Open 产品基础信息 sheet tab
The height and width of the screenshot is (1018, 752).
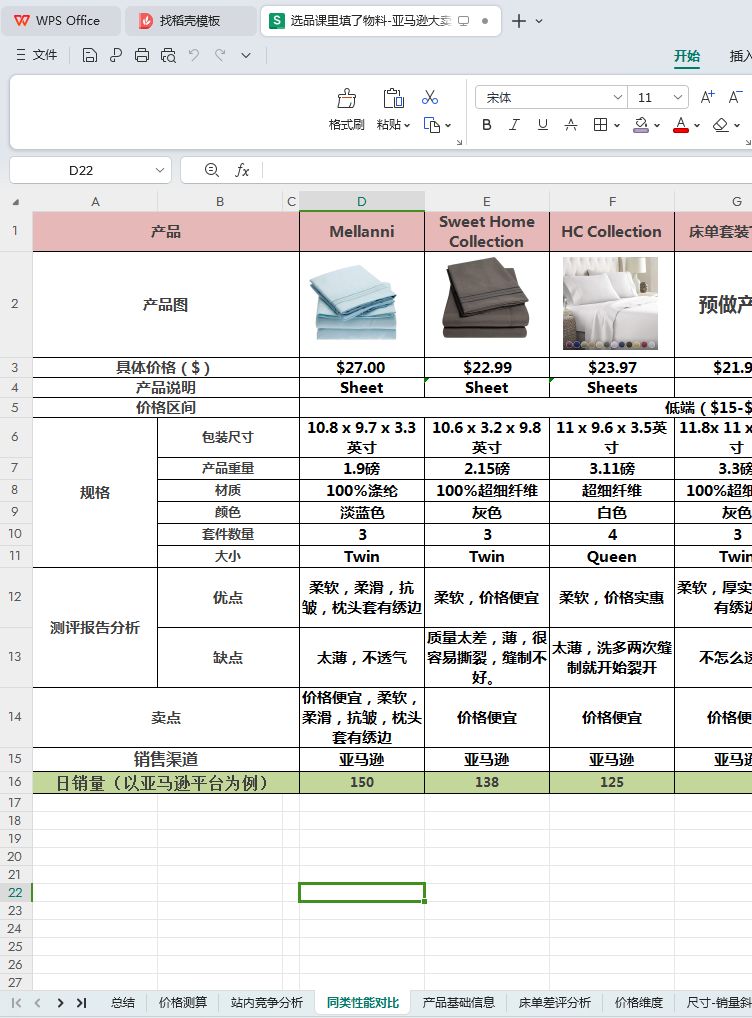[458, 1002]
